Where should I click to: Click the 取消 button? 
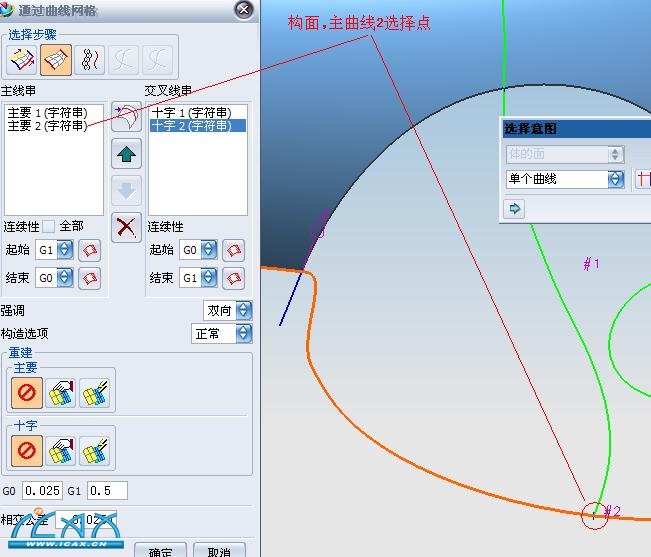click(x=219, y=550)
